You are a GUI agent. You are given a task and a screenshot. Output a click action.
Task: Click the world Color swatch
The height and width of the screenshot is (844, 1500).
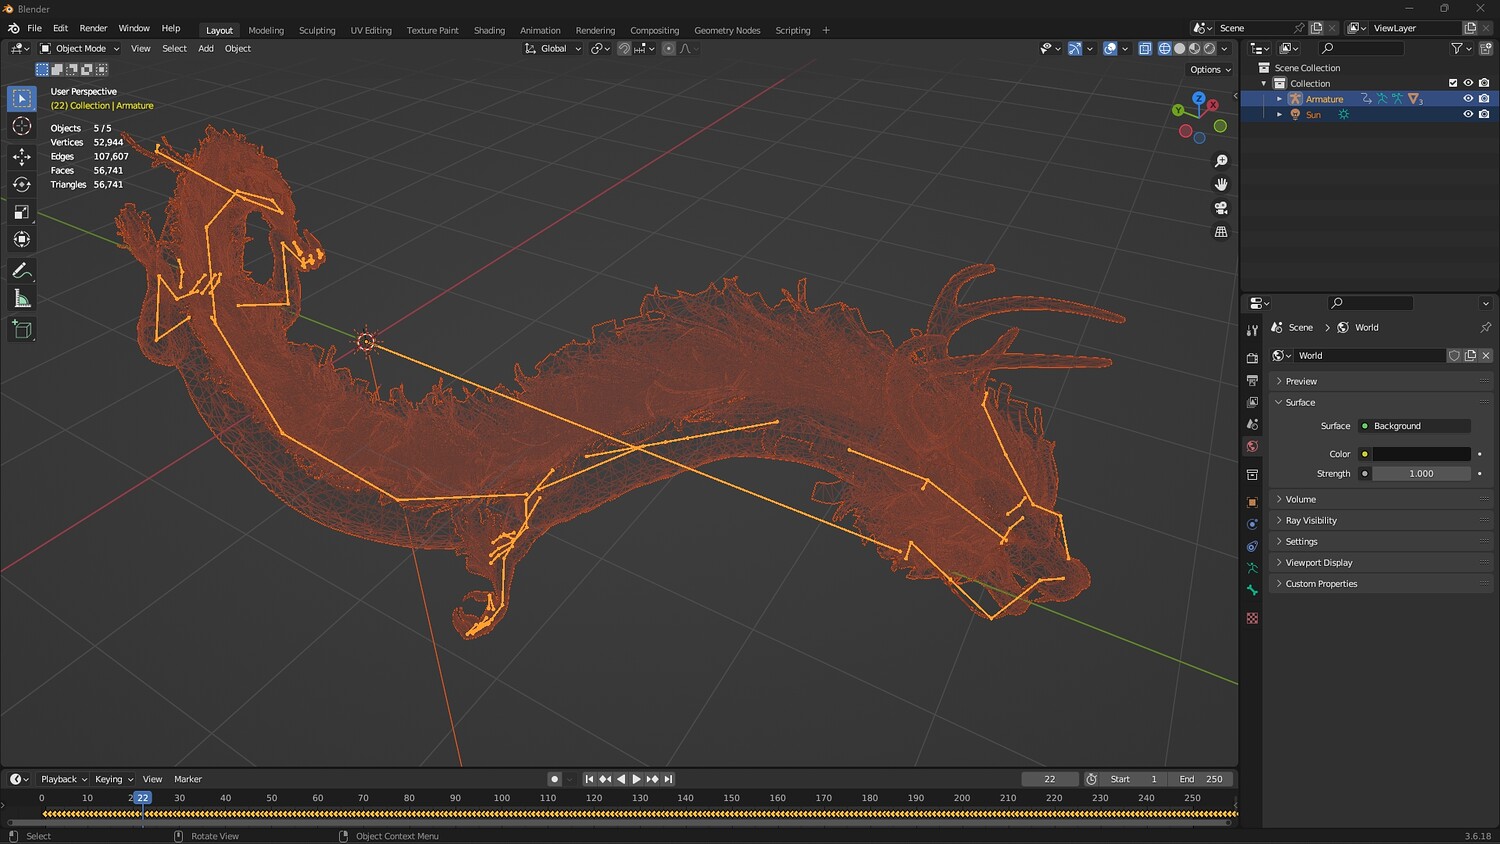coord(1420,454)
